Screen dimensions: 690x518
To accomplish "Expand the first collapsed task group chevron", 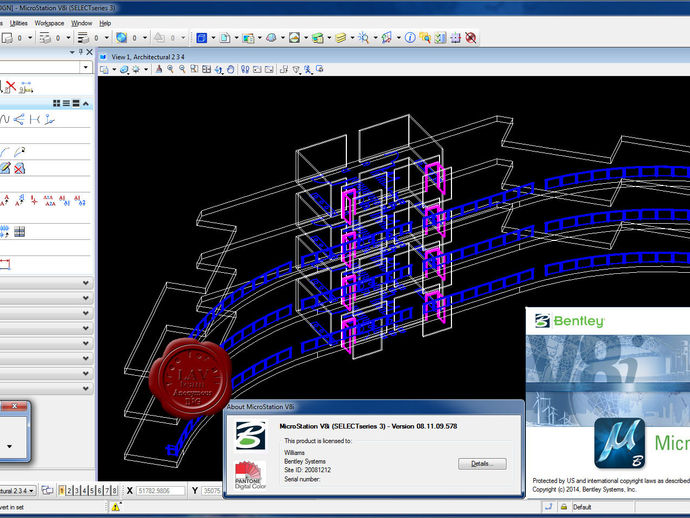I will pyautogui.click(x=86, y=283).
